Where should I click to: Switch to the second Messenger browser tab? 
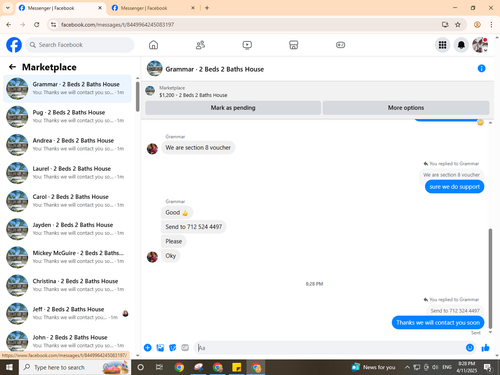tap(153, 8)
